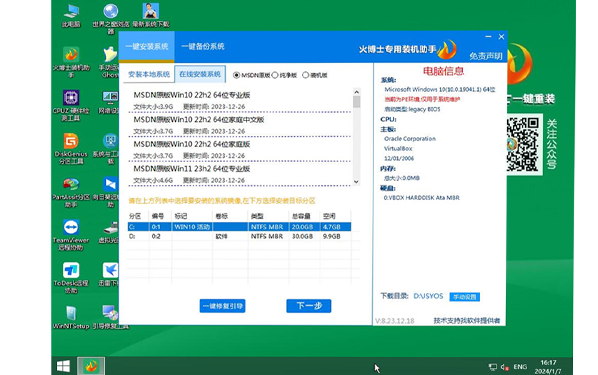Select MSDN原版Win10 22h2 64位家庭版 entry
This screenshot has width=598, height=375.
click(240, 150)
